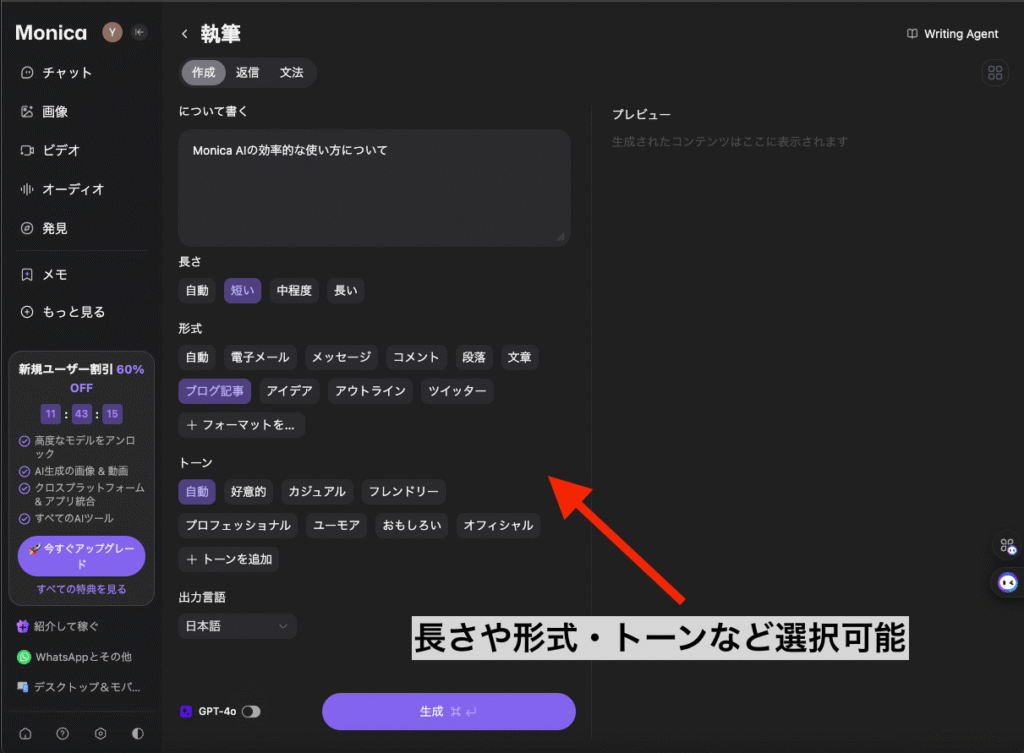Switch to the 作成 tab
Viewport: 1024px width, 753px height.
click(203, 72)
